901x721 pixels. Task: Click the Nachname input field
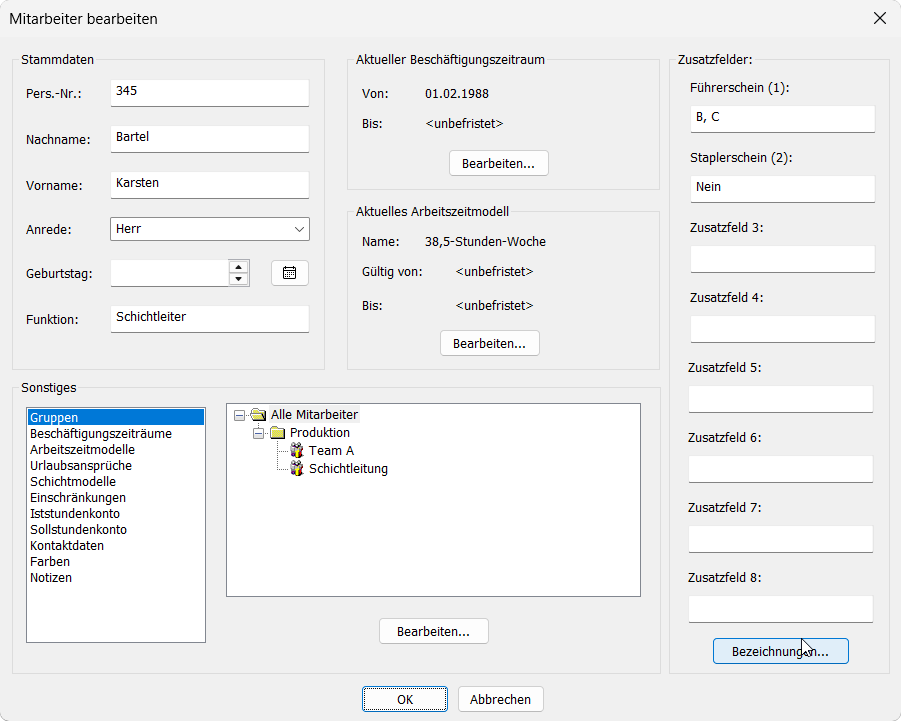[210, 139]
